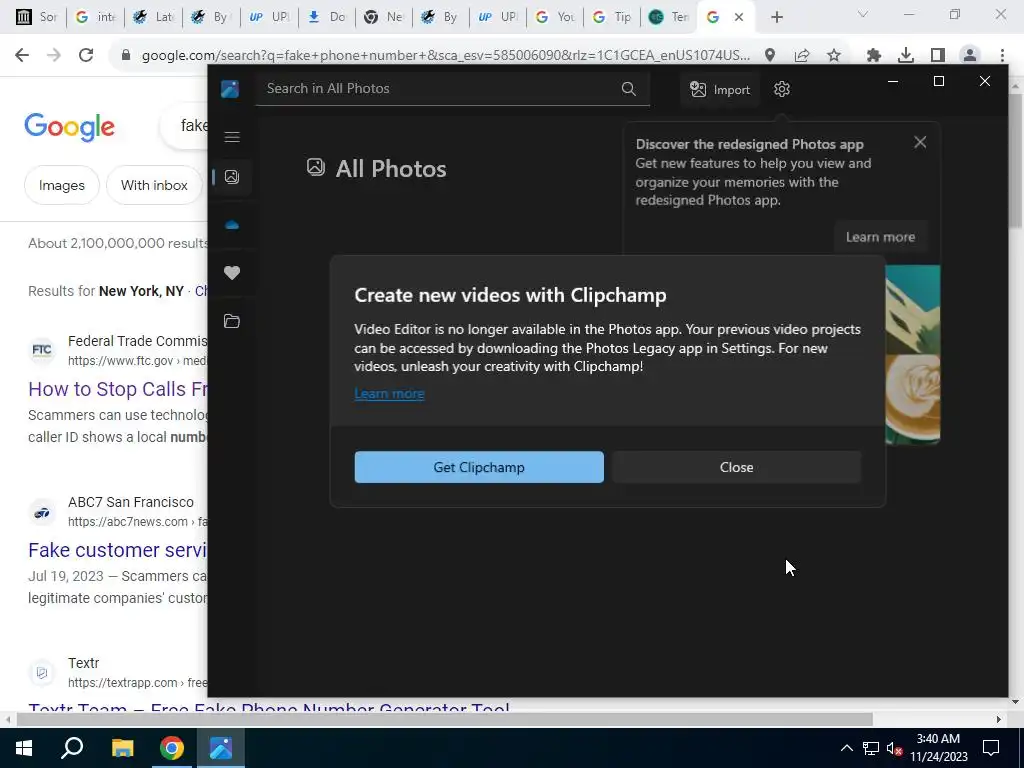Click the network icon in system tray
Viewport: 1024px width, 768px height.
871,748
